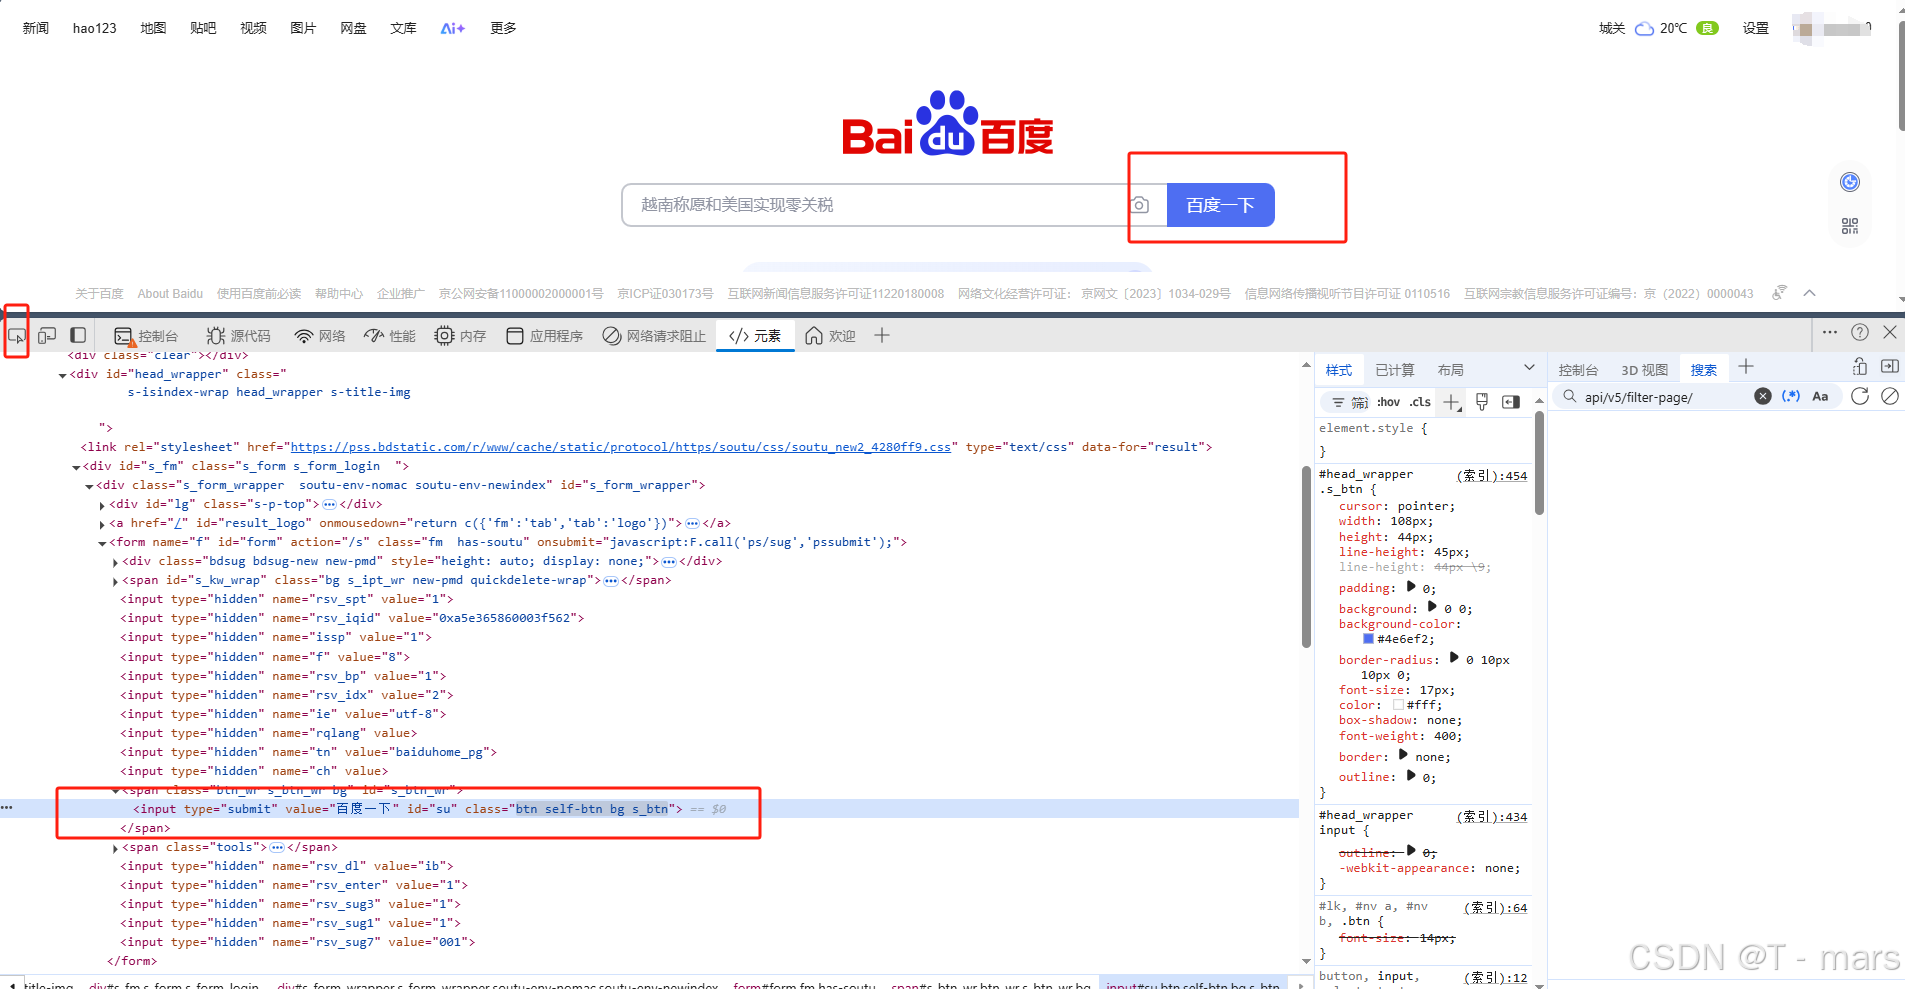Open the 源代码 tab
1905x989 pixels.
[239, 336]
